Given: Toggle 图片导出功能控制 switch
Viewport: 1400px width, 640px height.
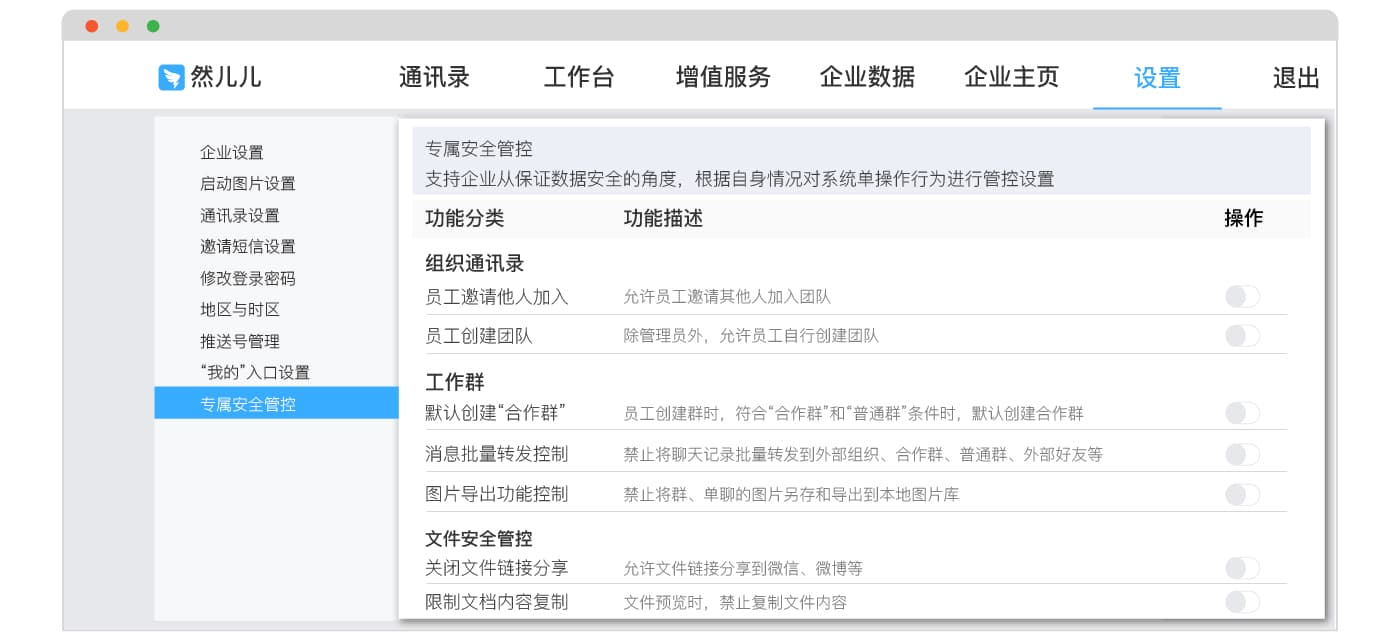Looking at the screenshot, I should [x=1242, y=494].
